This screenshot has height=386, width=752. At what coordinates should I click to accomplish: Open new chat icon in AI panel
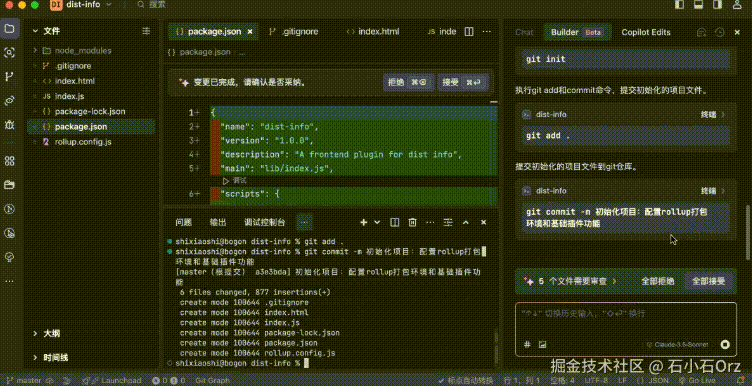pos(702,32)
